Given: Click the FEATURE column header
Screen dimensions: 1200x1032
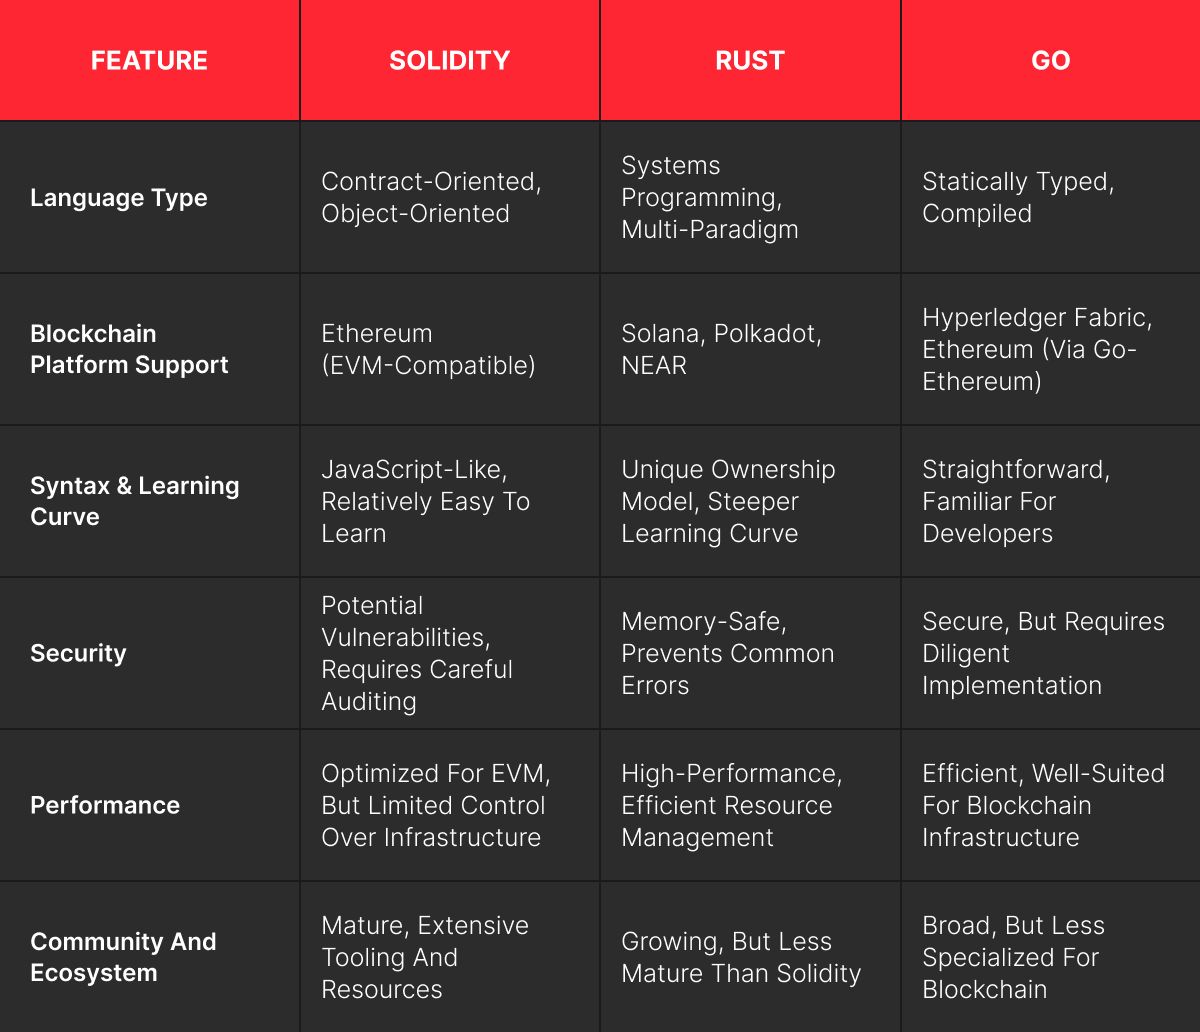Looking at the screenshot, I should click(x=149, y=60).
